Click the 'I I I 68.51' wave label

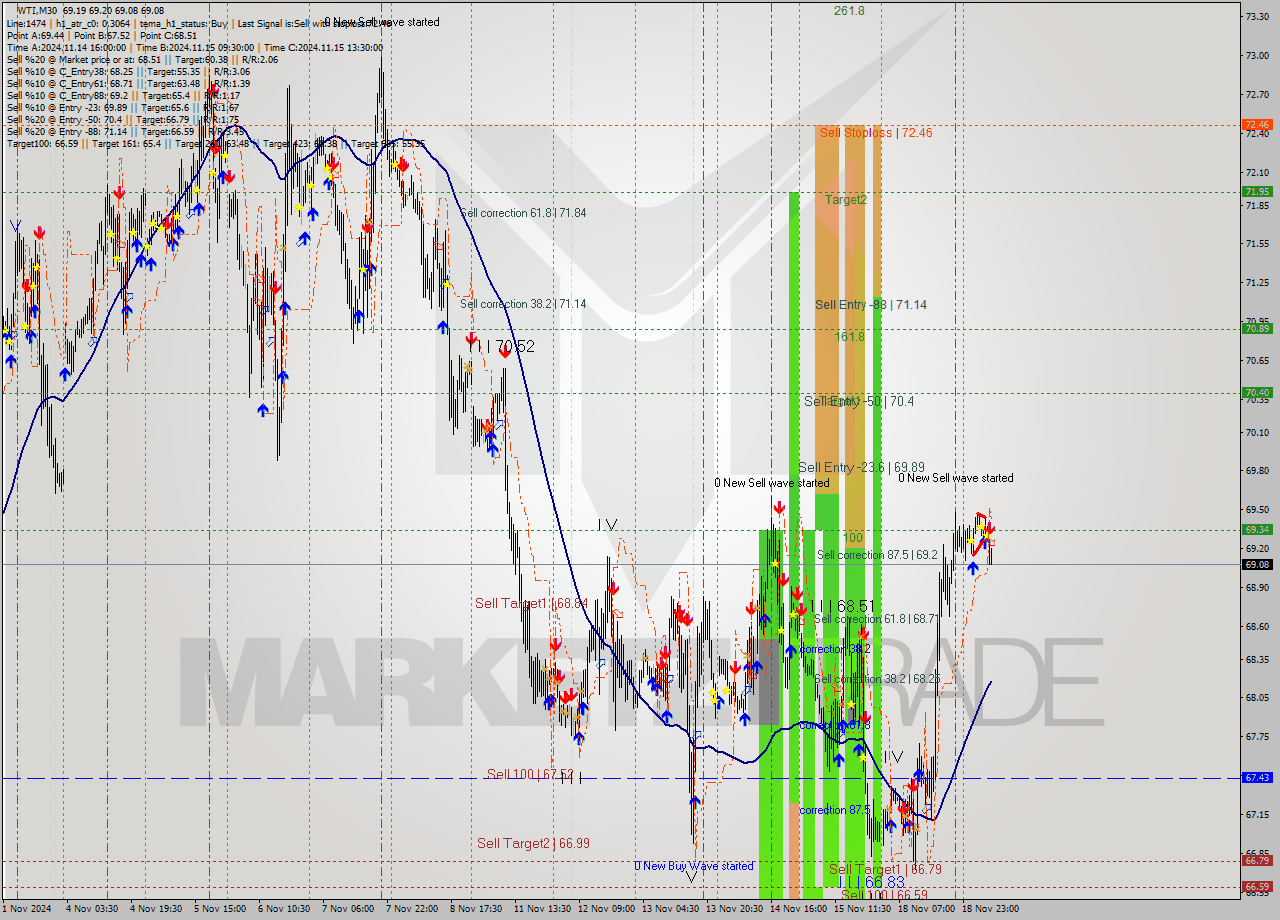(x=842, y=606)
